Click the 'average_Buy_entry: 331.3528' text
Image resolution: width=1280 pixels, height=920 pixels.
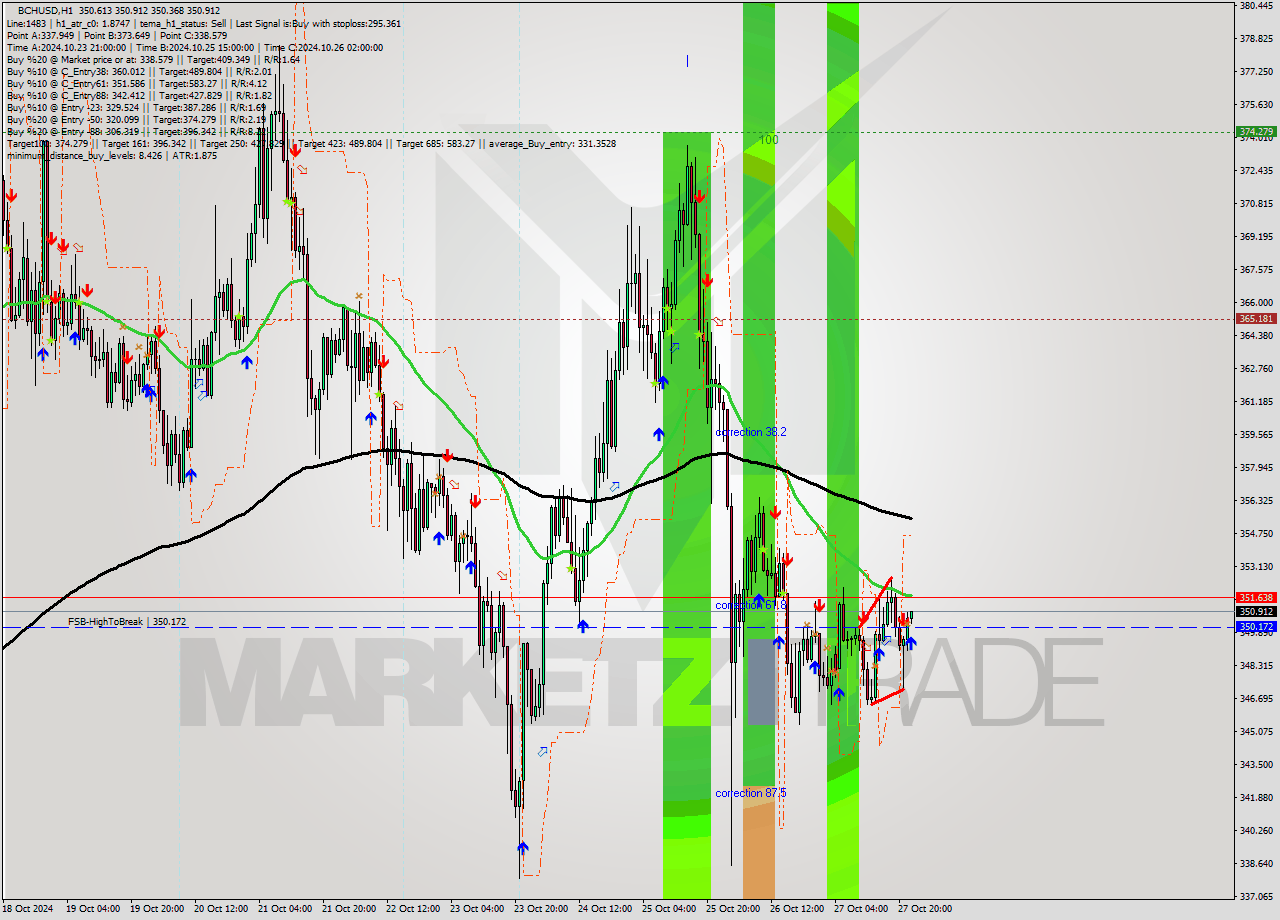click(x=552, y=143)
